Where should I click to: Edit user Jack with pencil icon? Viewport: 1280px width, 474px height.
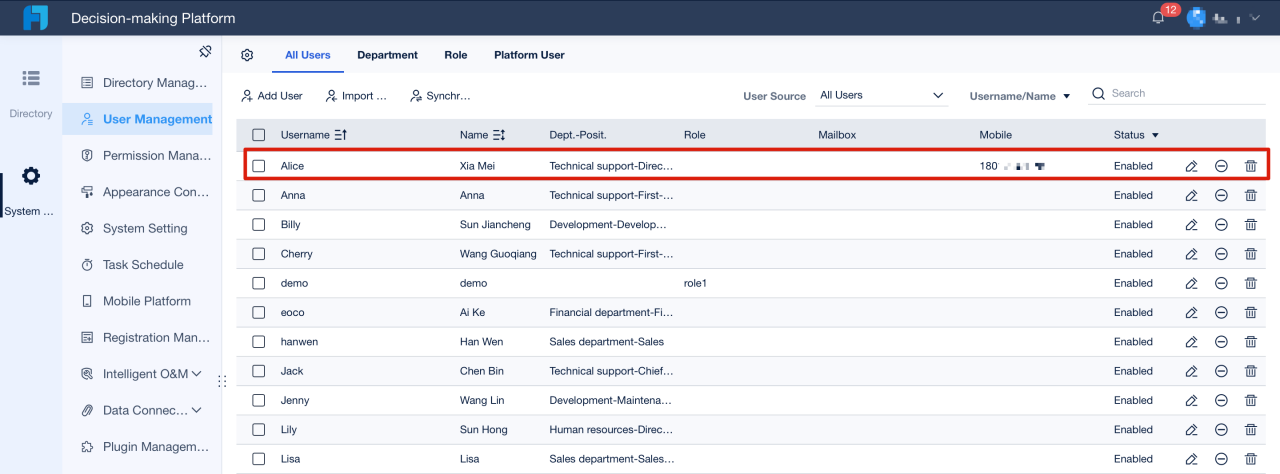1191,371
